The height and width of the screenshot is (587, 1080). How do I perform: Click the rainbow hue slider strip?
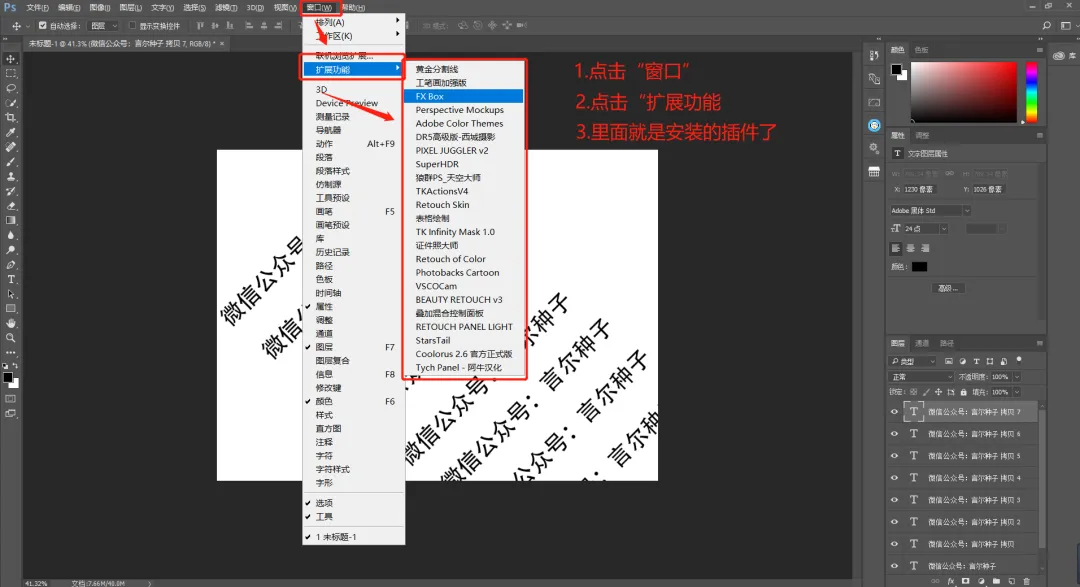pos(1031,92)
